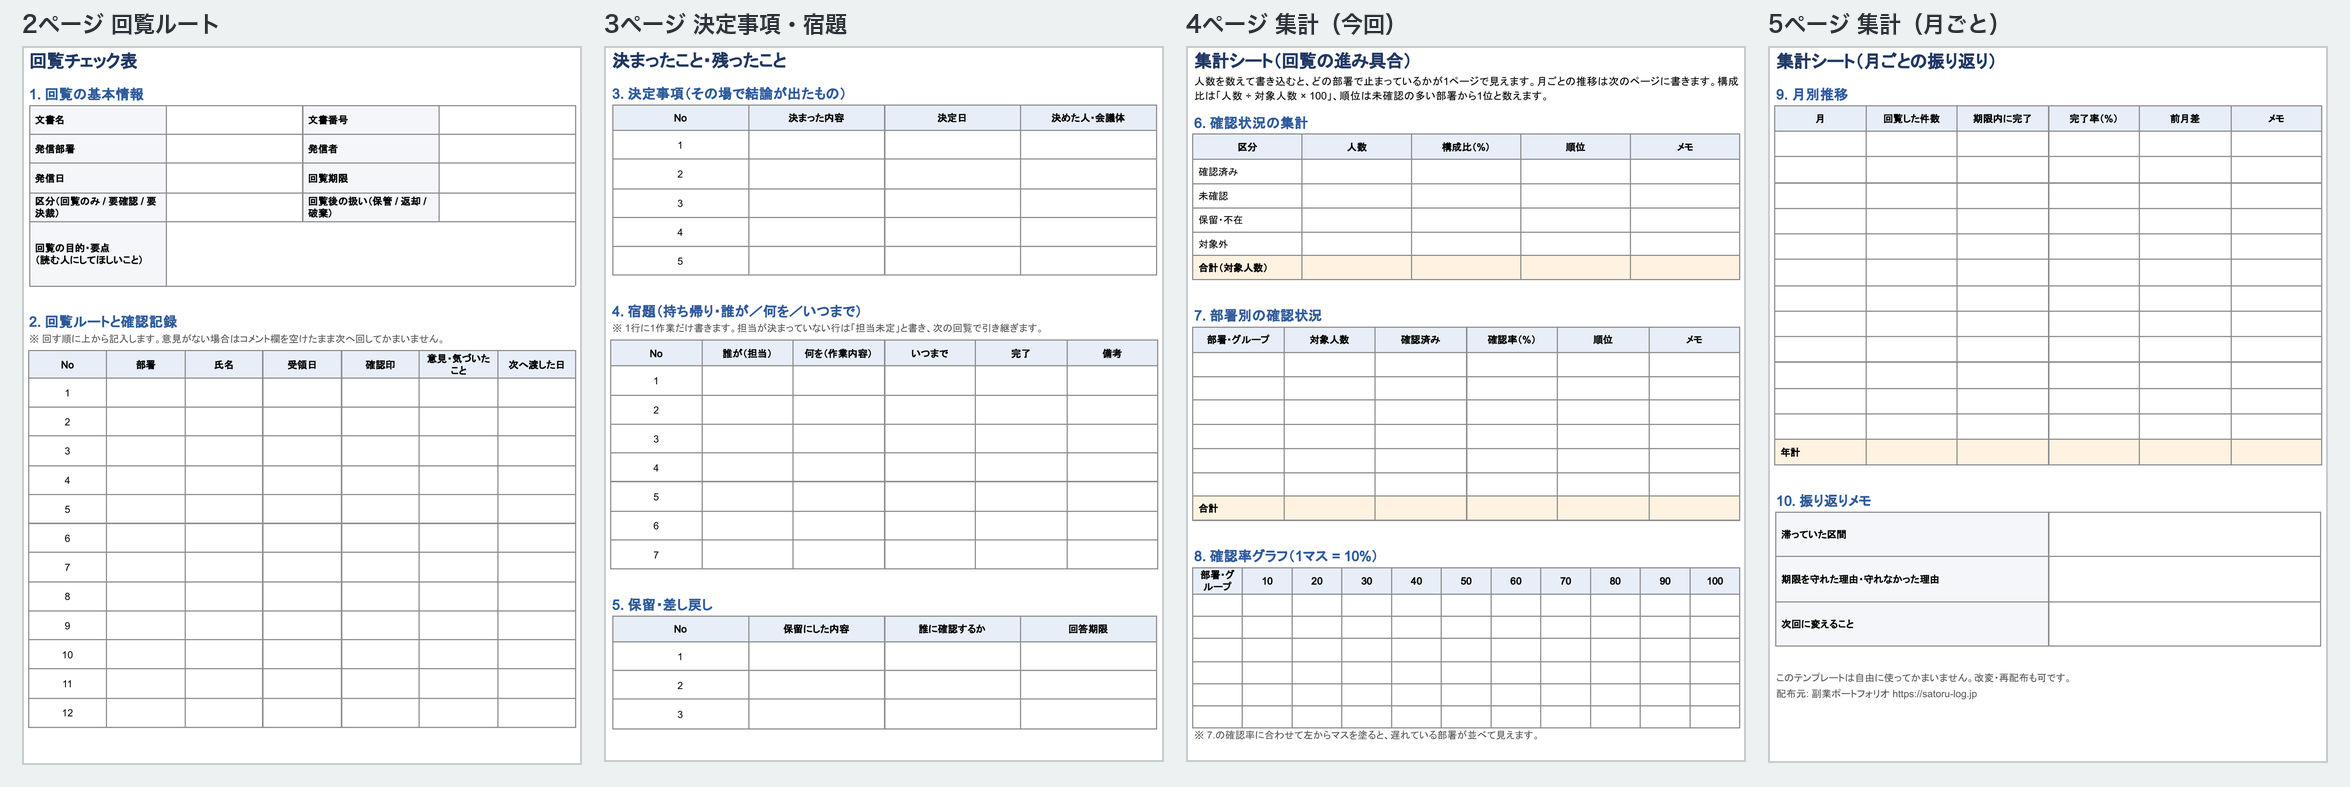Click the 未確認 row label
Screen dimensions: 2350x787
[x=1247, y=196]
